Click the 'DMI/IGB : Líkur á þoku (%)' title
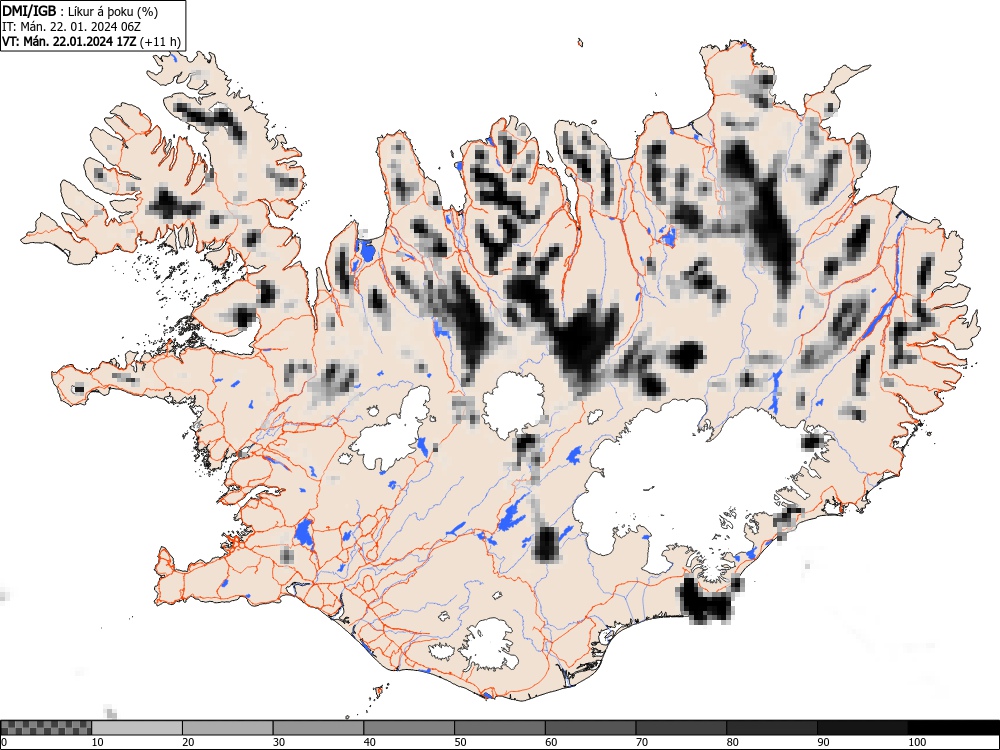This screenshot has height=750, width=1000. click(80, 11)
